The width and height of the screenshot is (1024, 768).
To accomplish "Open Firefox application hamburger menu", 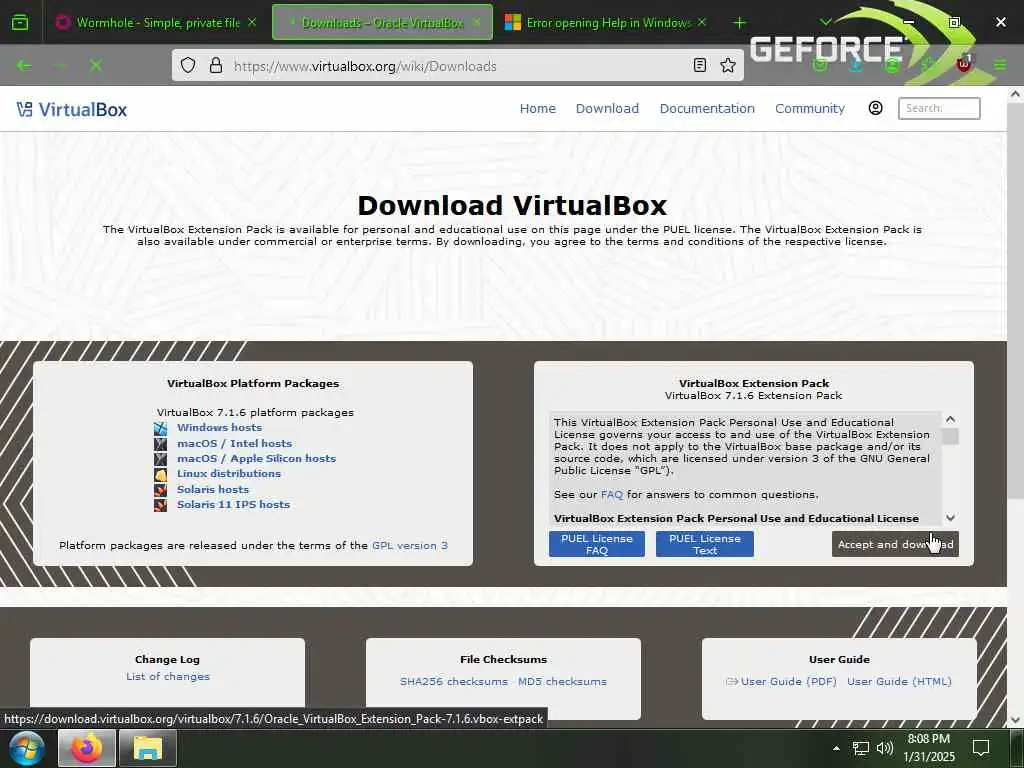I will 1000,65.
